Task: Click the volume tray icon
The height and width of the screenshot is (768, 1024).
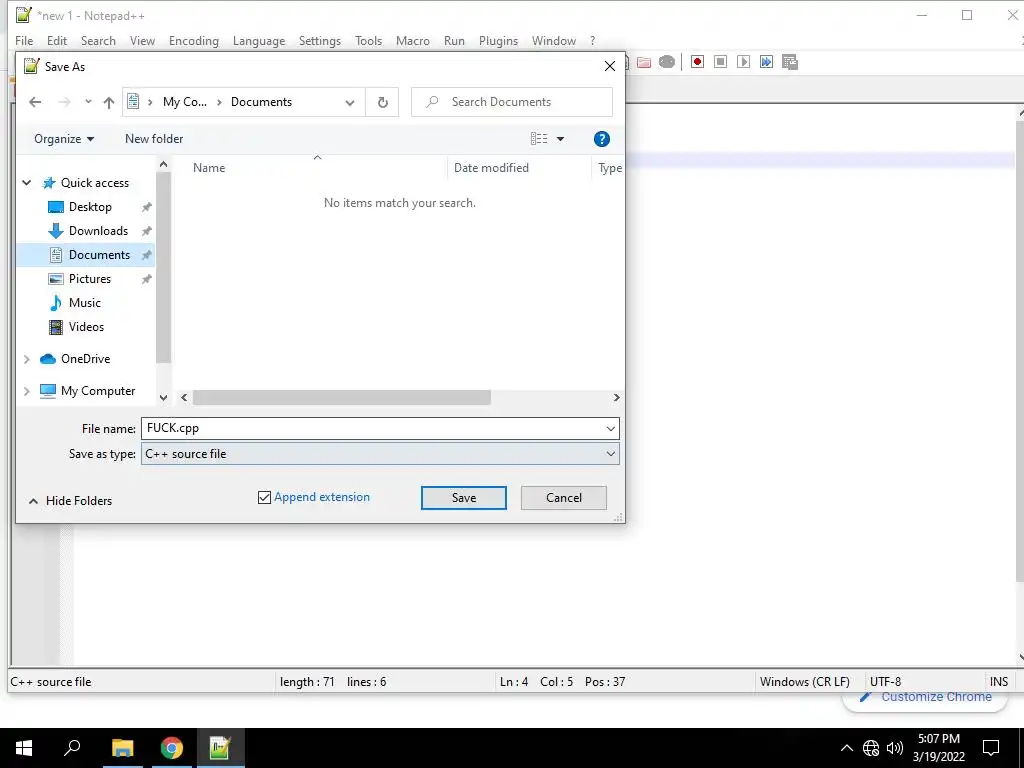Action: pyautogui.click(x=895, y=748)
